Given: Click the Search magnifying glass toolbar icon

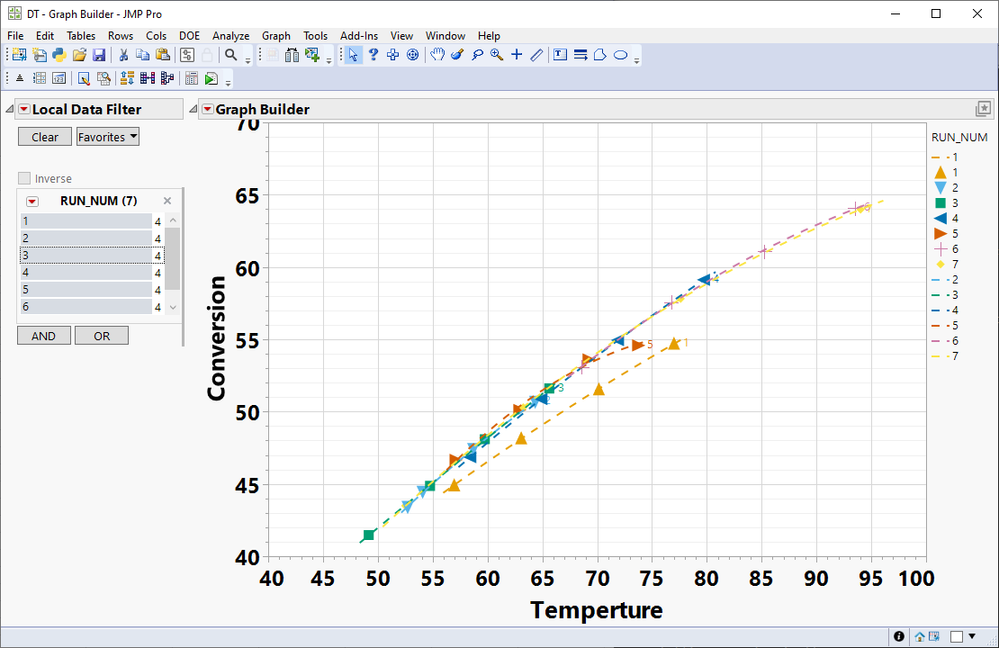Looking at the screenshot, I should [231, 55].
